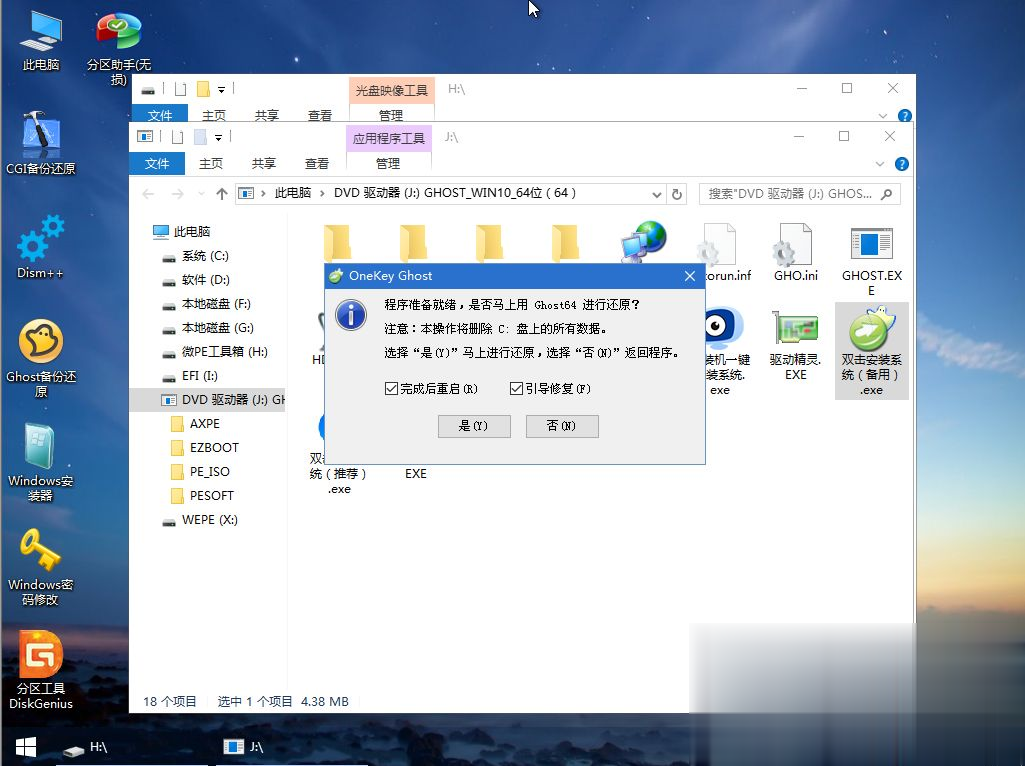1025x766 pixels.
Task: Open Windows密码修改 key icon
Action: point(41,567)
